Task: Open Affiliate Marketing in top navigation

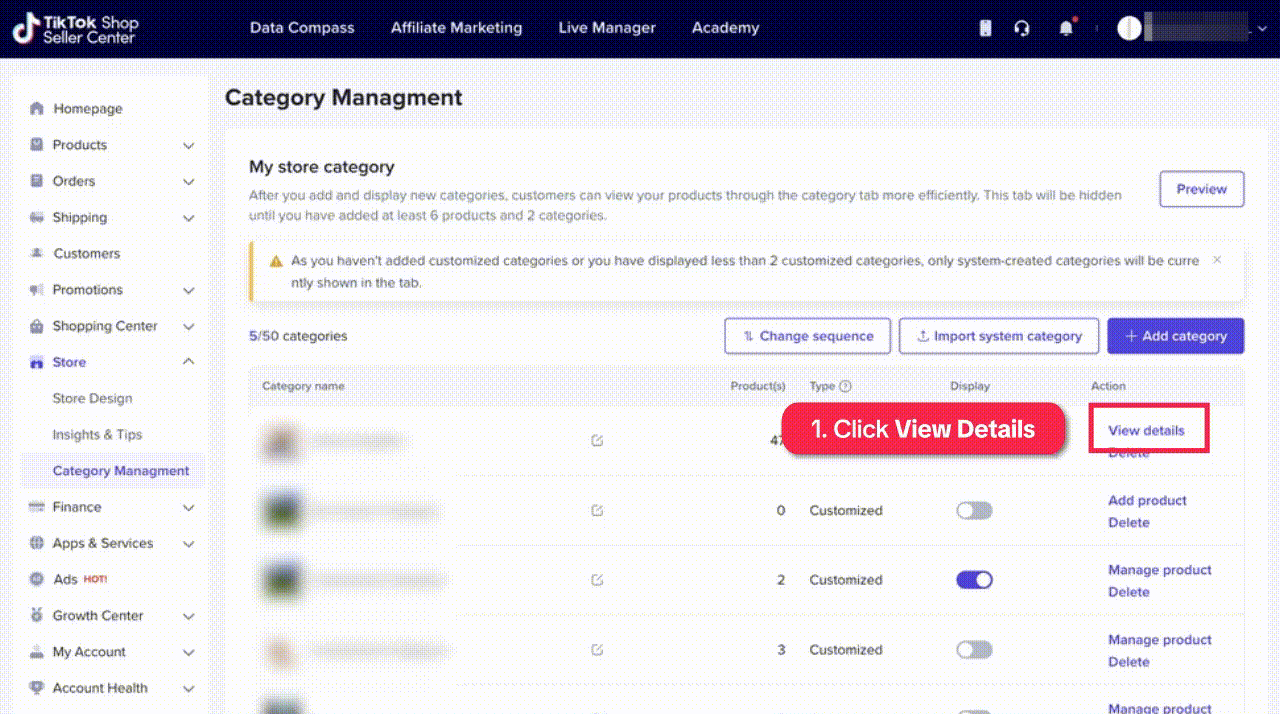Action: (456, 28)
